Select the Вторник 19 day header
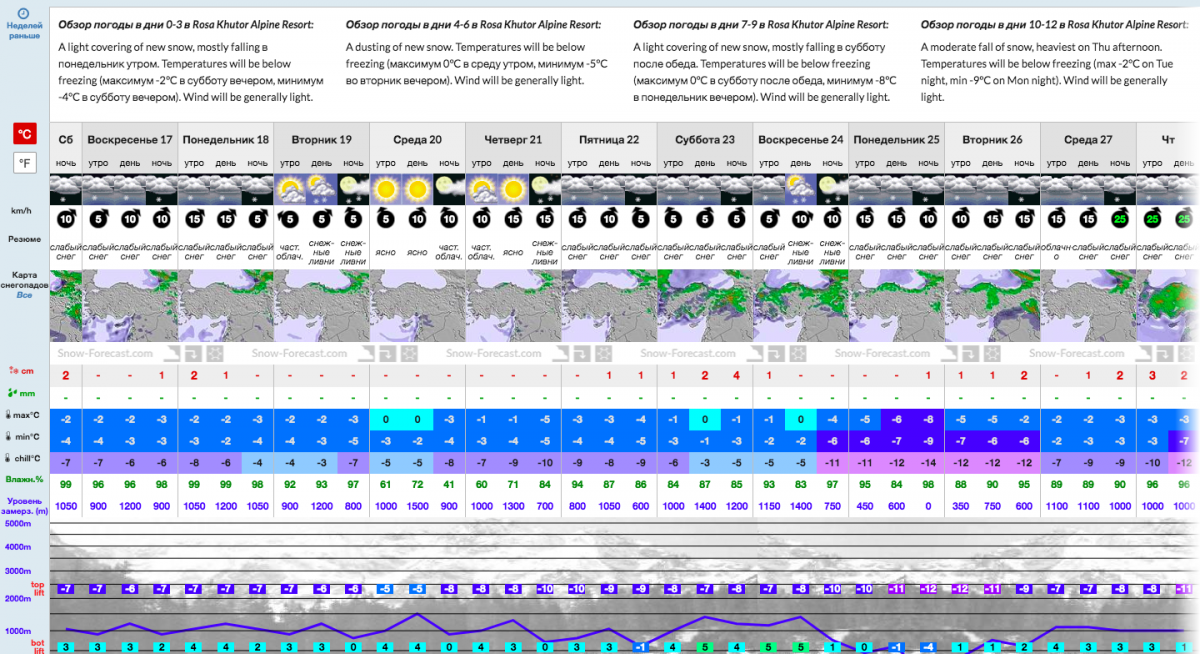The image size is (1200, 654). 322,140
